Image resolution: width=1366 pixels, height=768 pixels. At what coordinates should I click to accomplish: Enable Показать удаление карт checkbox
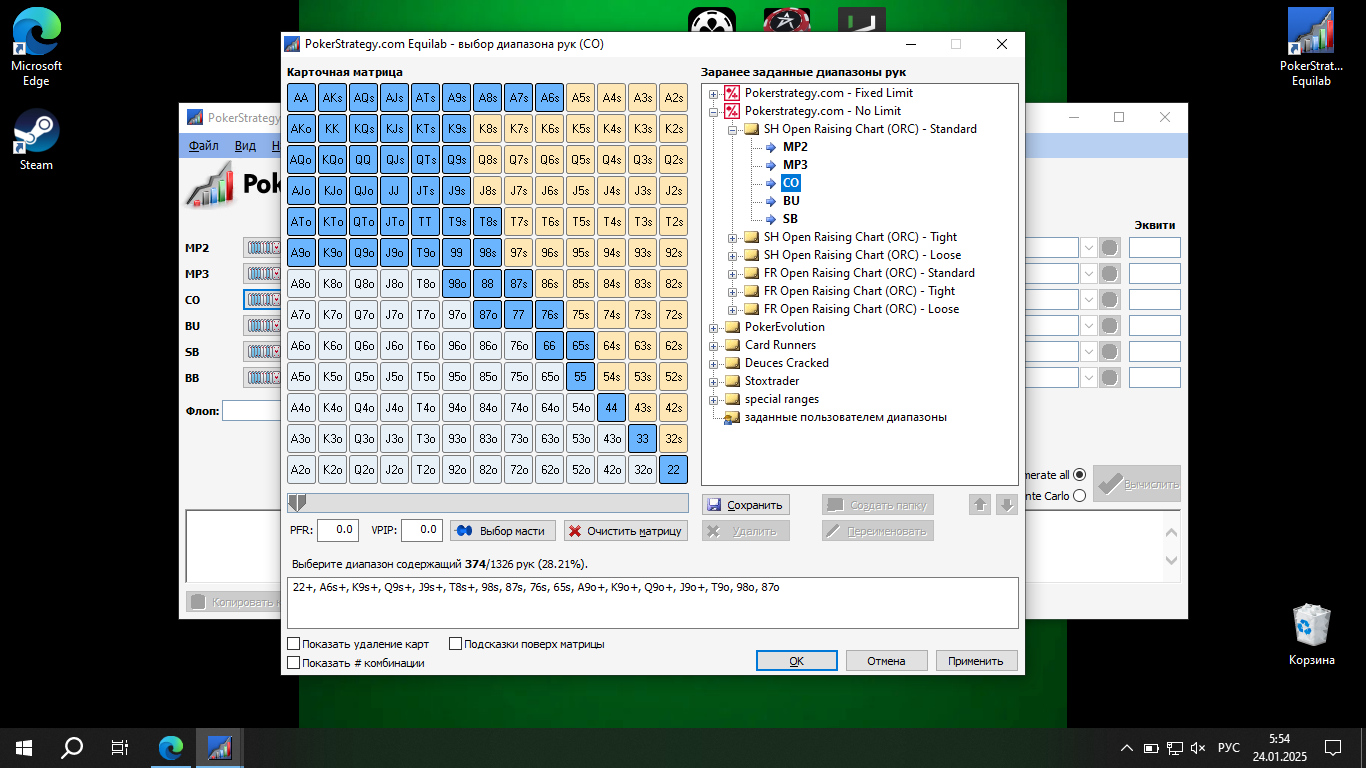pyautogui.click(x=294, y=644)
